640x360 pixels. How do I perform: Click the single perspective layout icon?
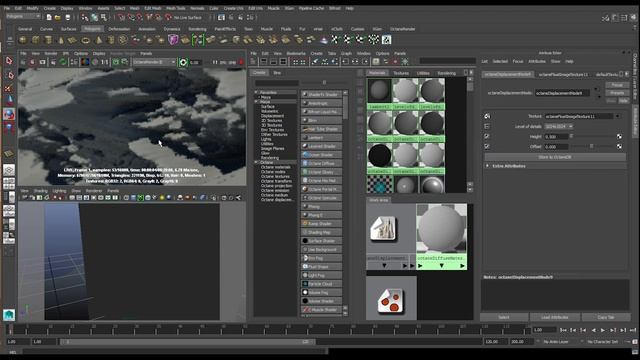(9, 170)
